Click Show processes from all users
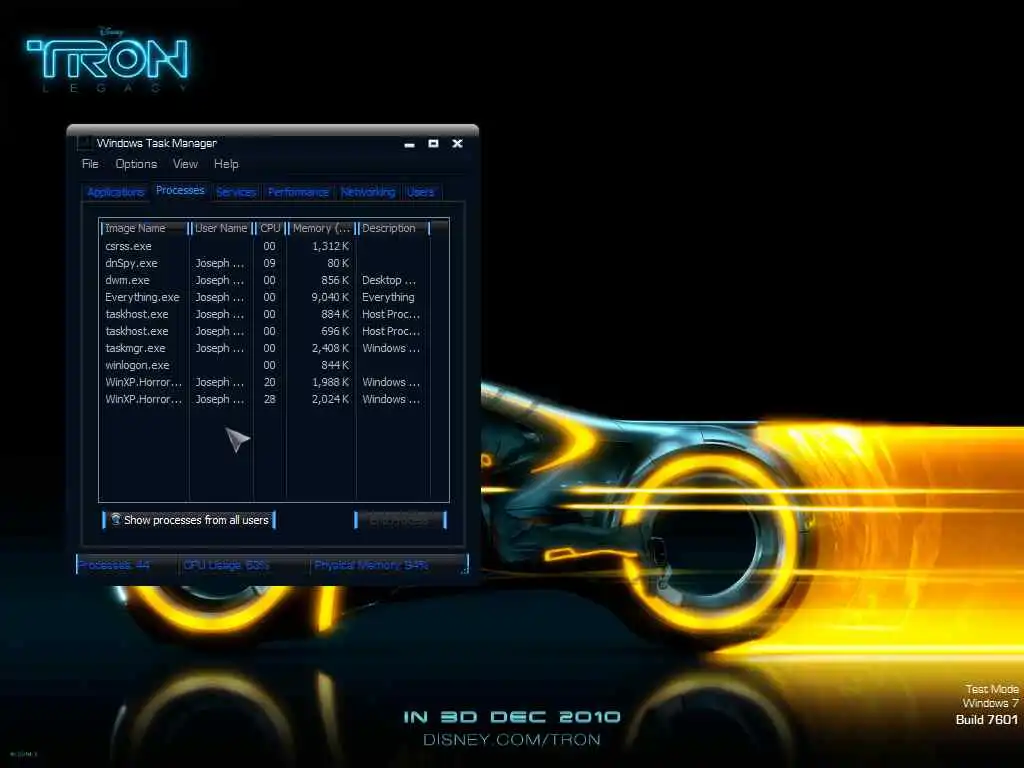The height and width of the screenshot is (768, 1024). [x=189, y=520]
